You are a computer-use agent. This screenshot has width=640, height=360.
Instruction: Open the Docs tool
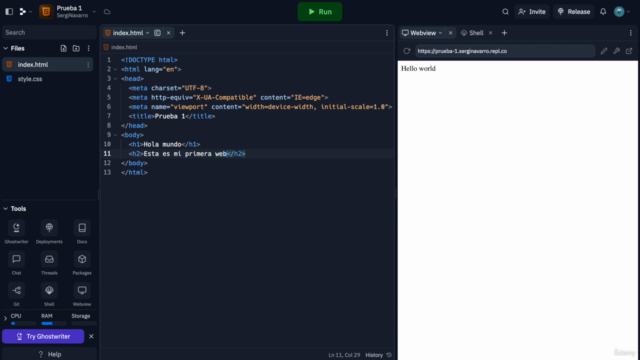(82, 232)
